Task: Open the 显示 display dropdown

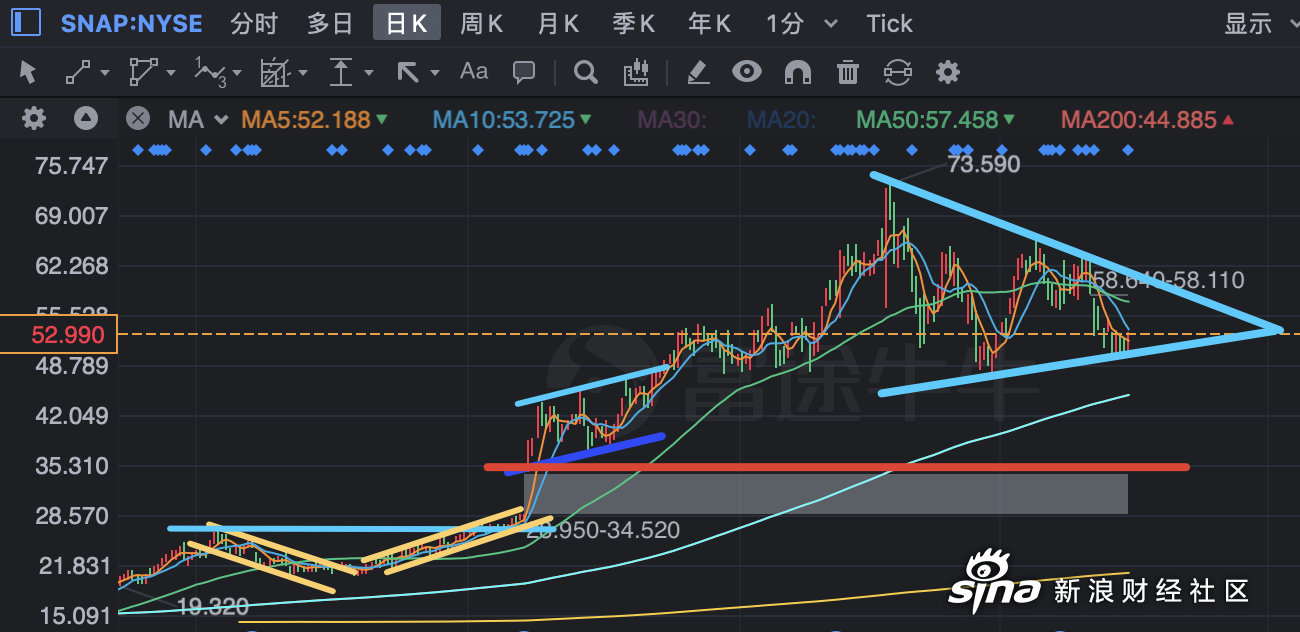Action: (x=1258, y=23)
